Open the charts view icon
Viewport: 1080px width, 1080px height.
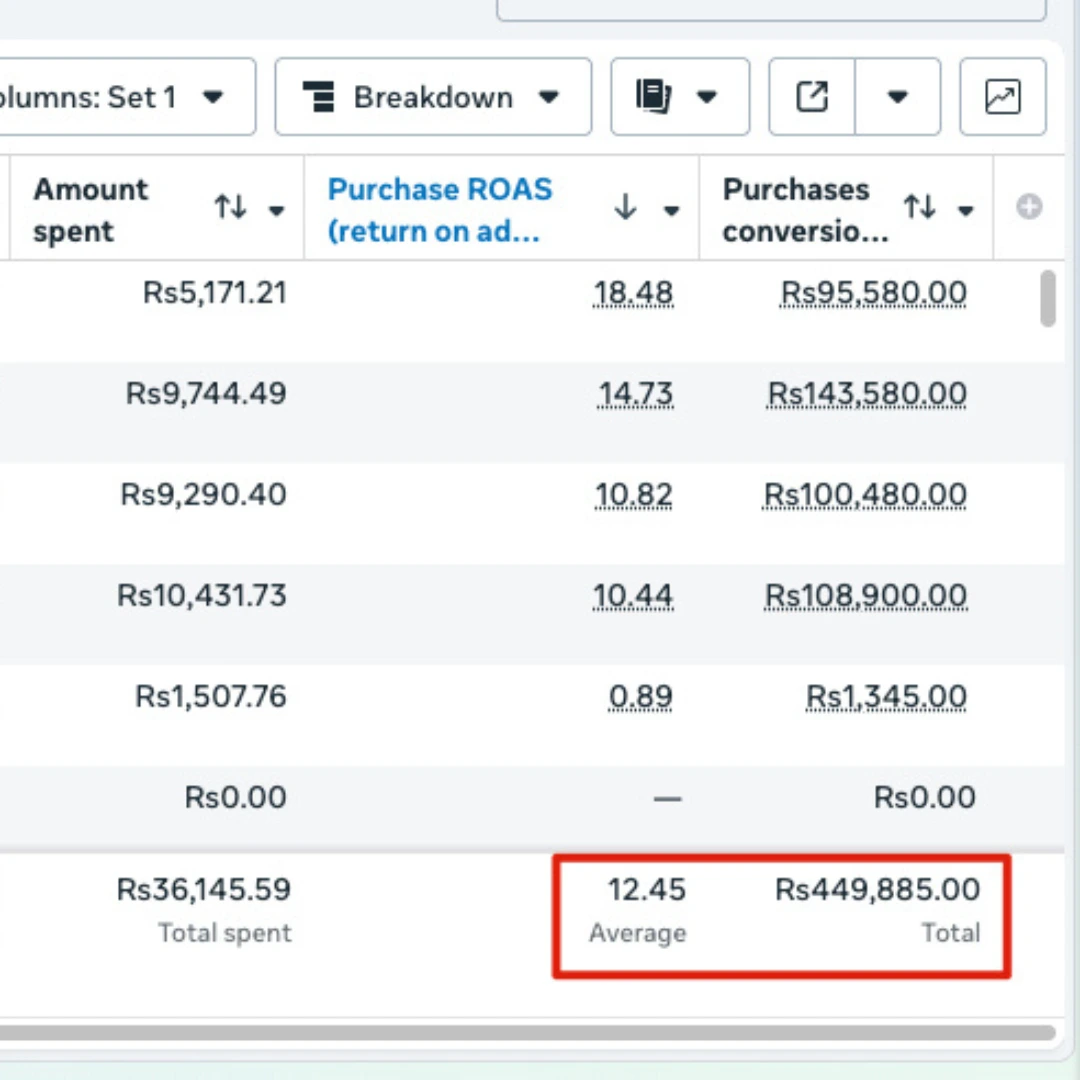(1002, 97)
